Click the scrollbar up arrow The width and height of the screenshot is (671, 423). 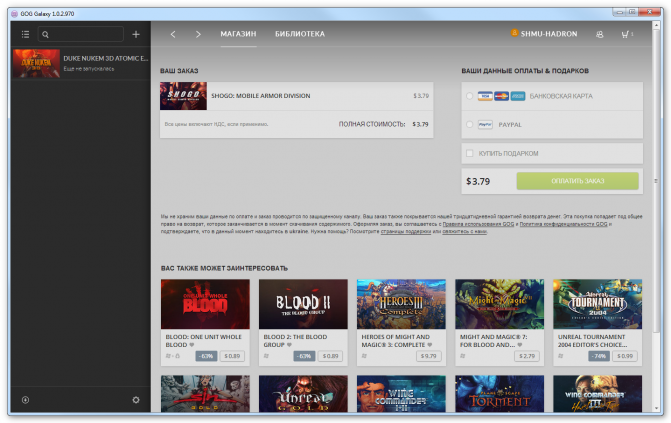pos(656,25)
